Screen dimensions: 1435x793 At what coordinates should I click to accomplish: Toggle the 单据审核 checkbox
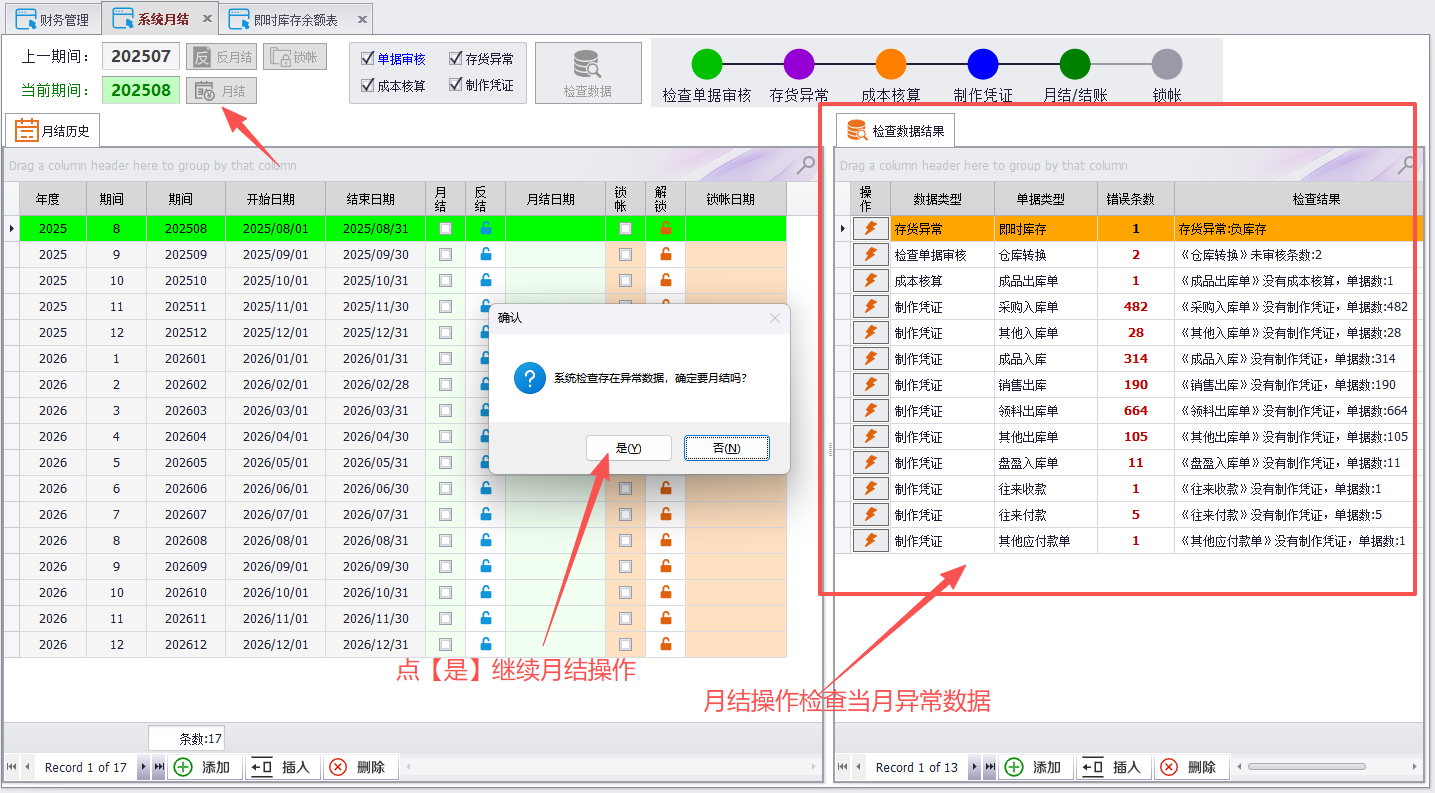pos(368,58)
